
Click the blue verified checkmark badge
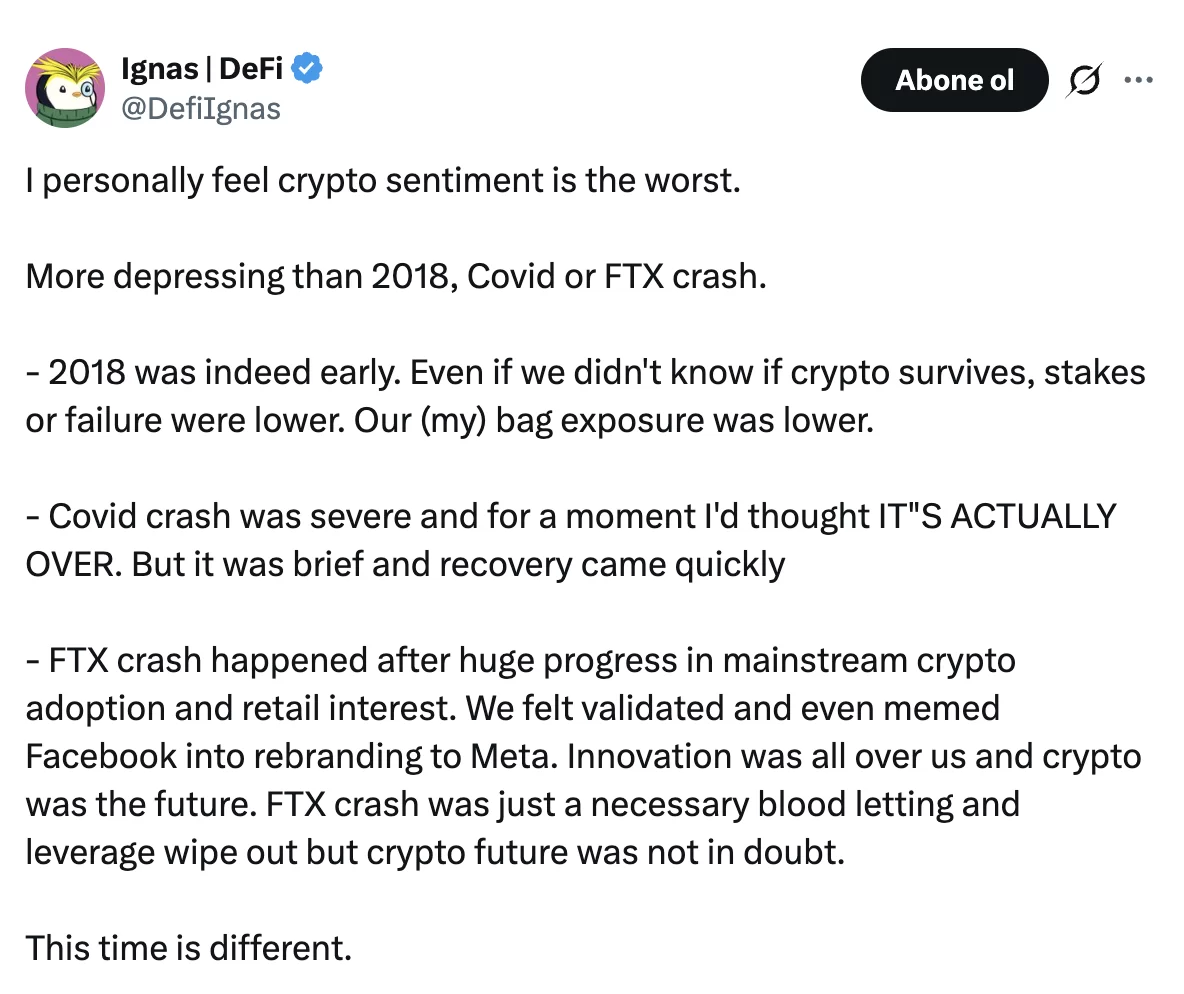307,69
